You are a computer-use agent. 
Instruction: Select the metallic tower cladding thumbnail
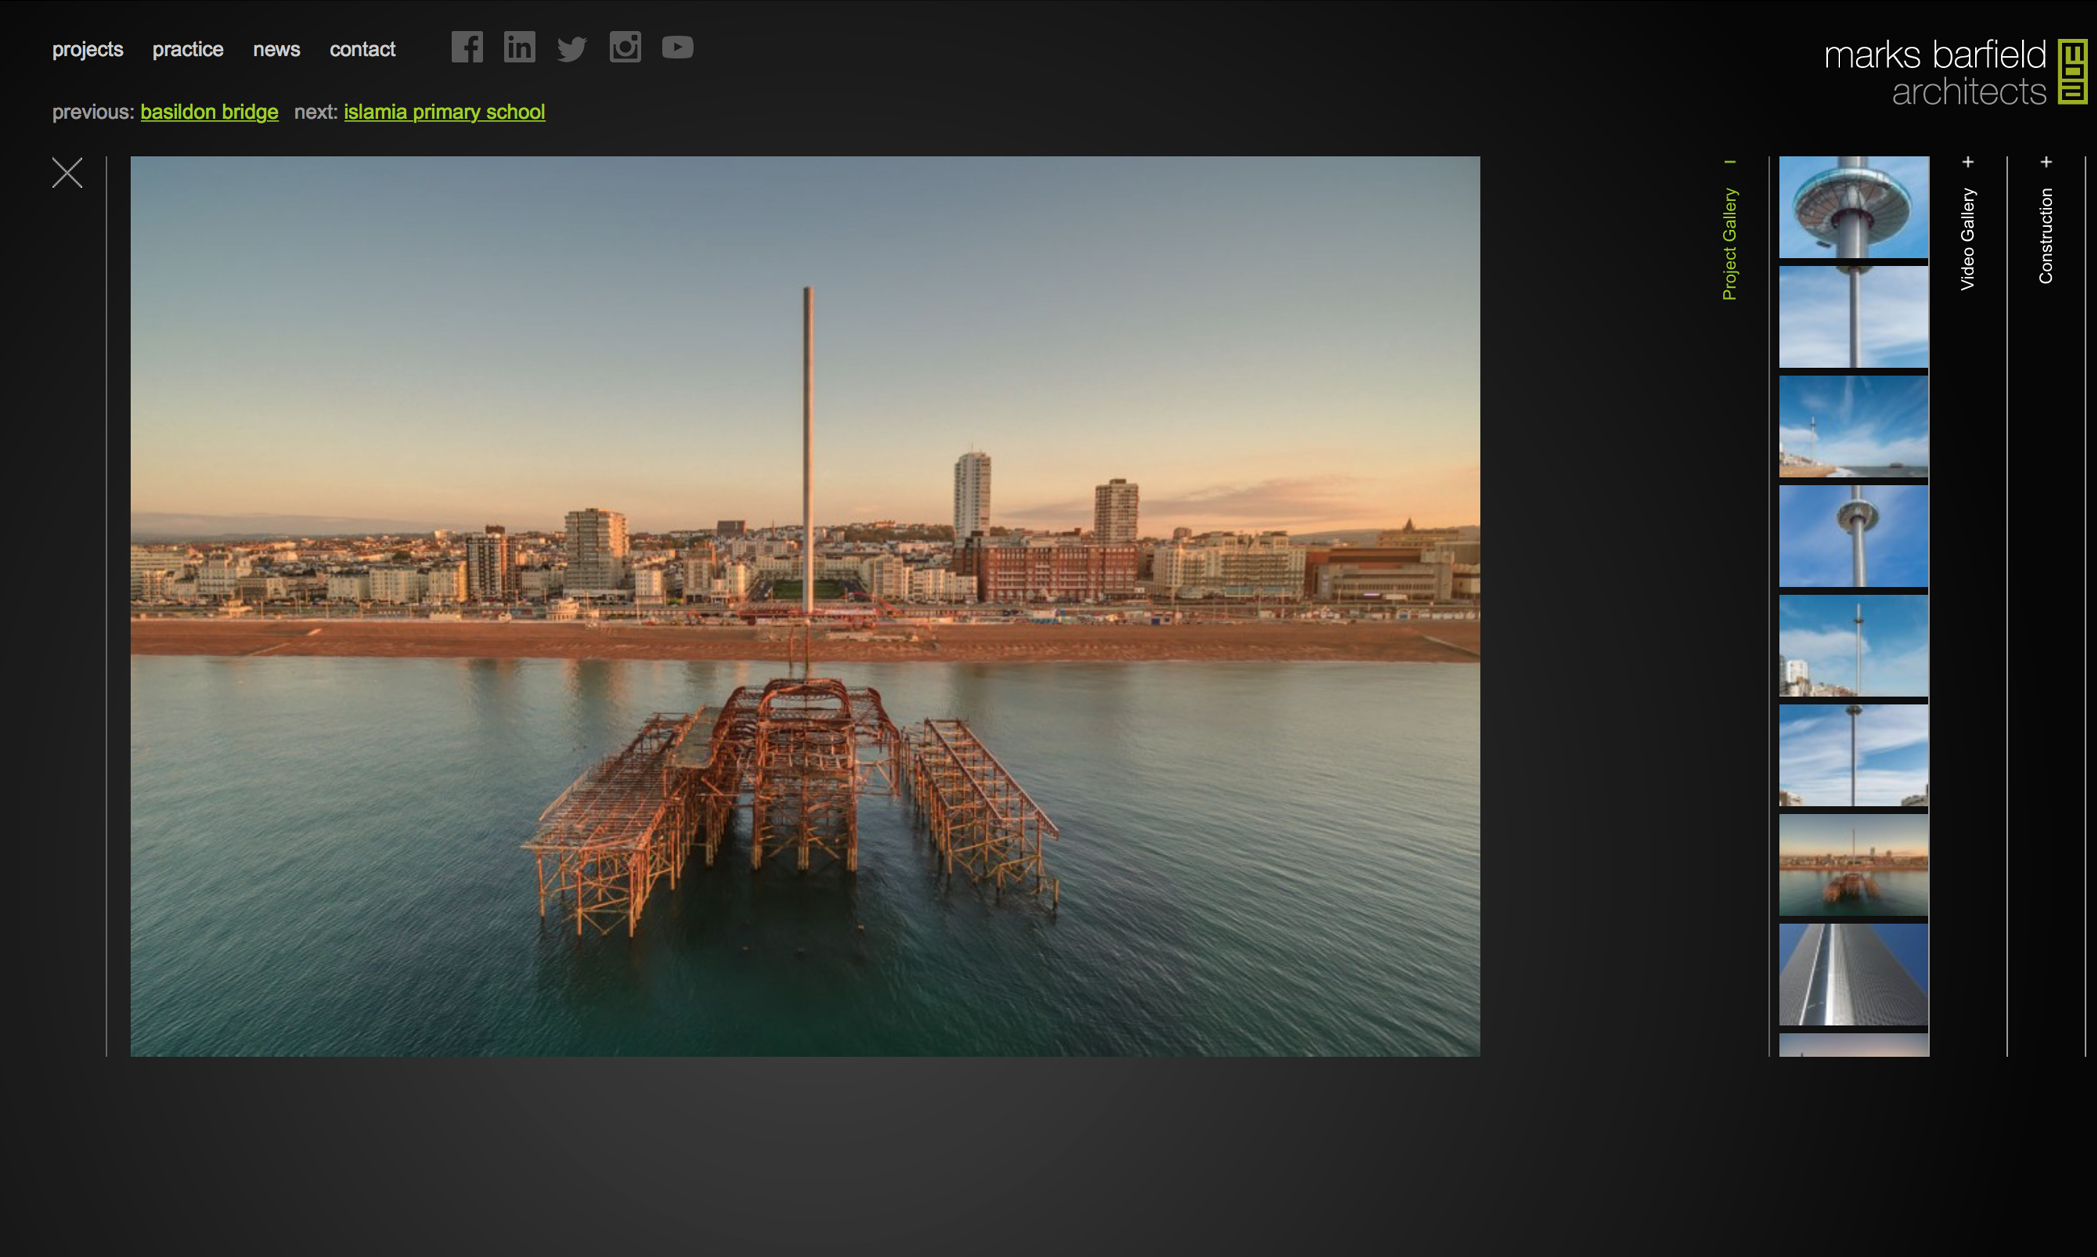(x=1853, y=975)
